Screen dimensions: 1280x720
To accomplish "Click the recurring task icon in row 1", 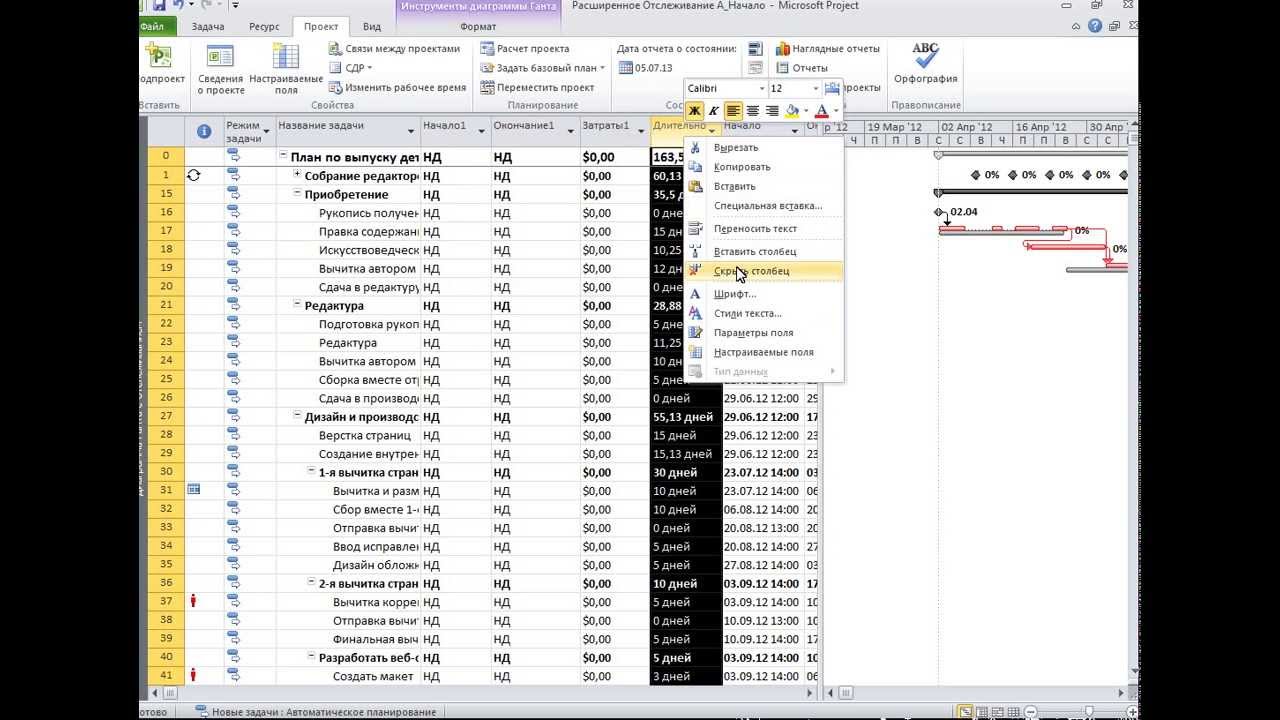I will (194, 175).
